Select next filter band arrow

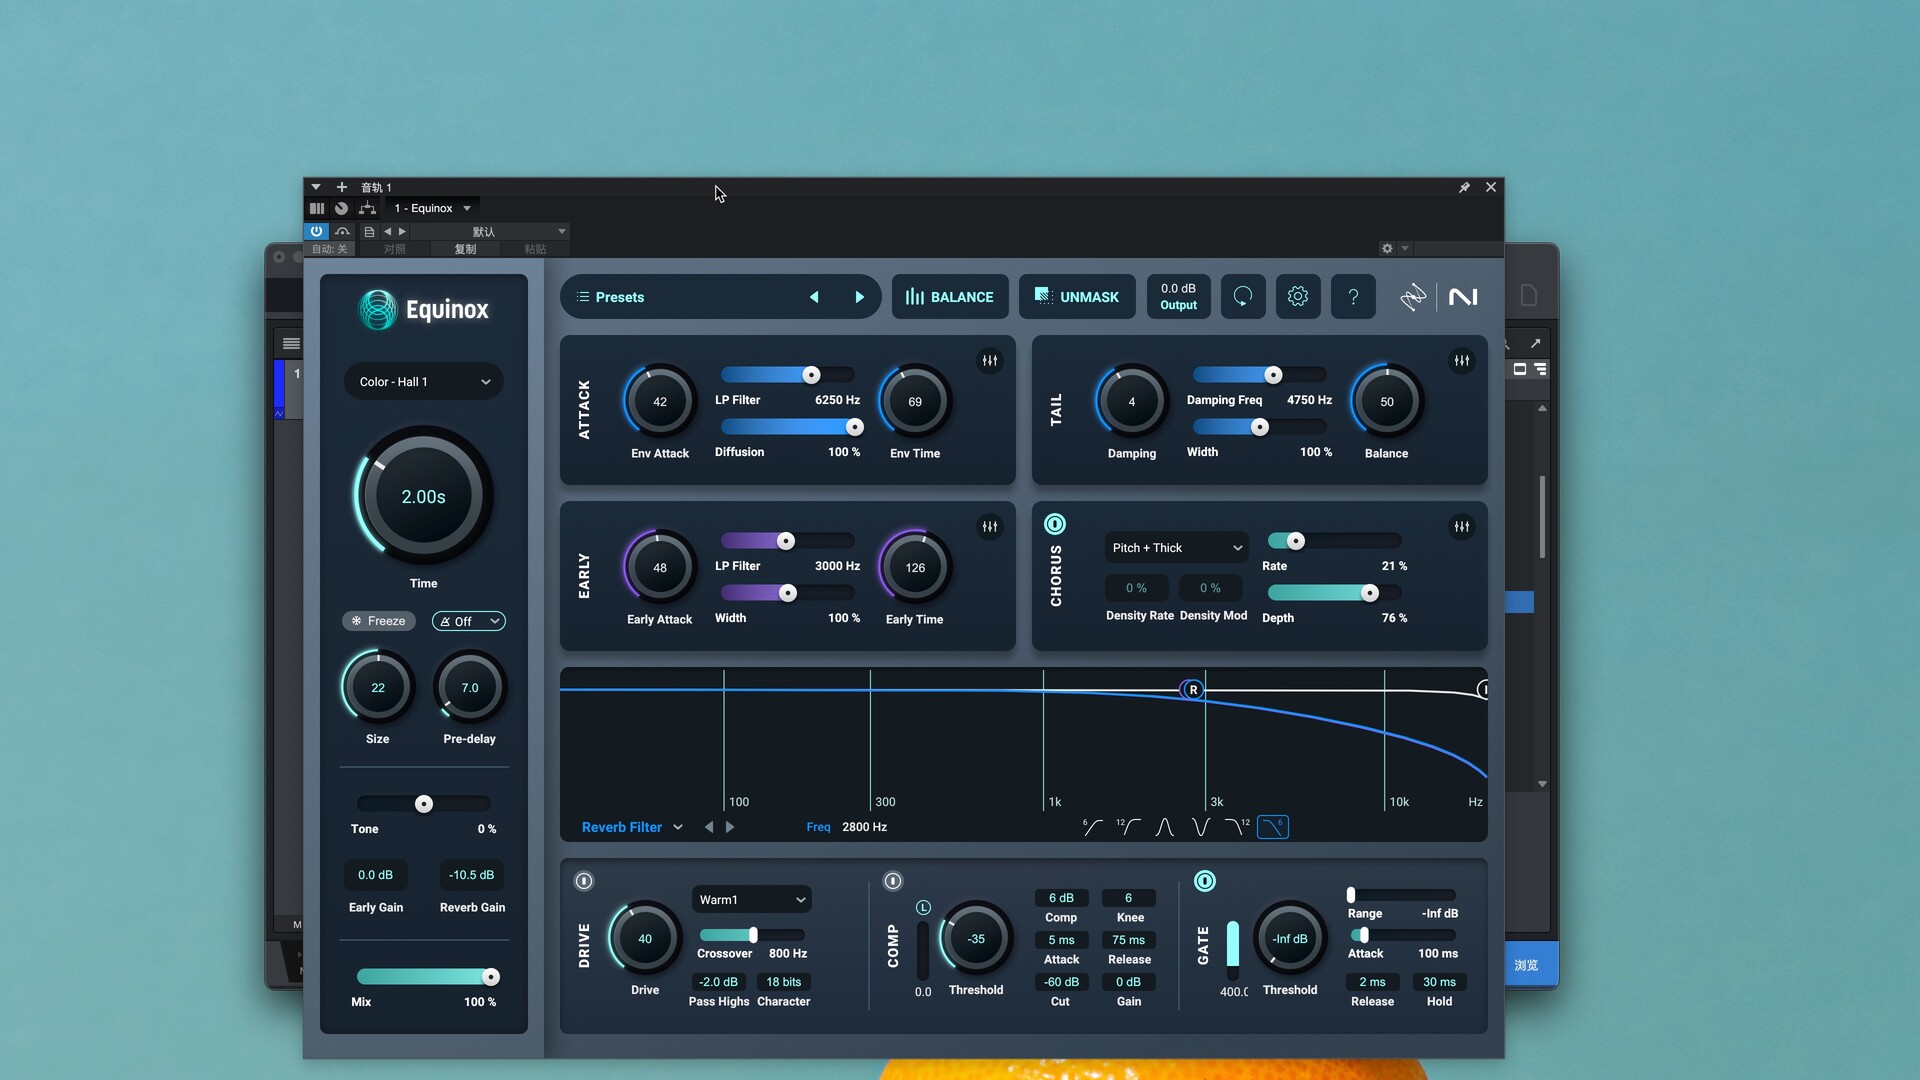tap(730, 828)
